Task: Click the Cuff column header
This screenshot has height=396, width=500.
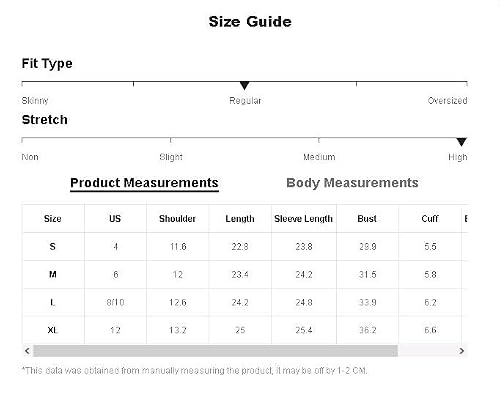Action: click(x=430, y=219)
